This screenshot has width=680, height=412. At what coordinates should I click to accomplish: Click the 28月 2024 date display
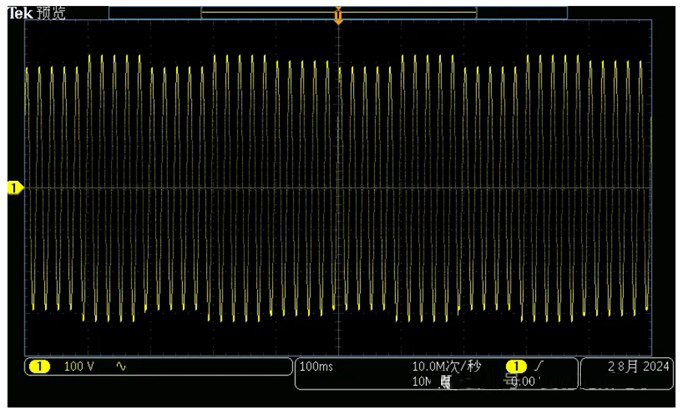point(629,367)
